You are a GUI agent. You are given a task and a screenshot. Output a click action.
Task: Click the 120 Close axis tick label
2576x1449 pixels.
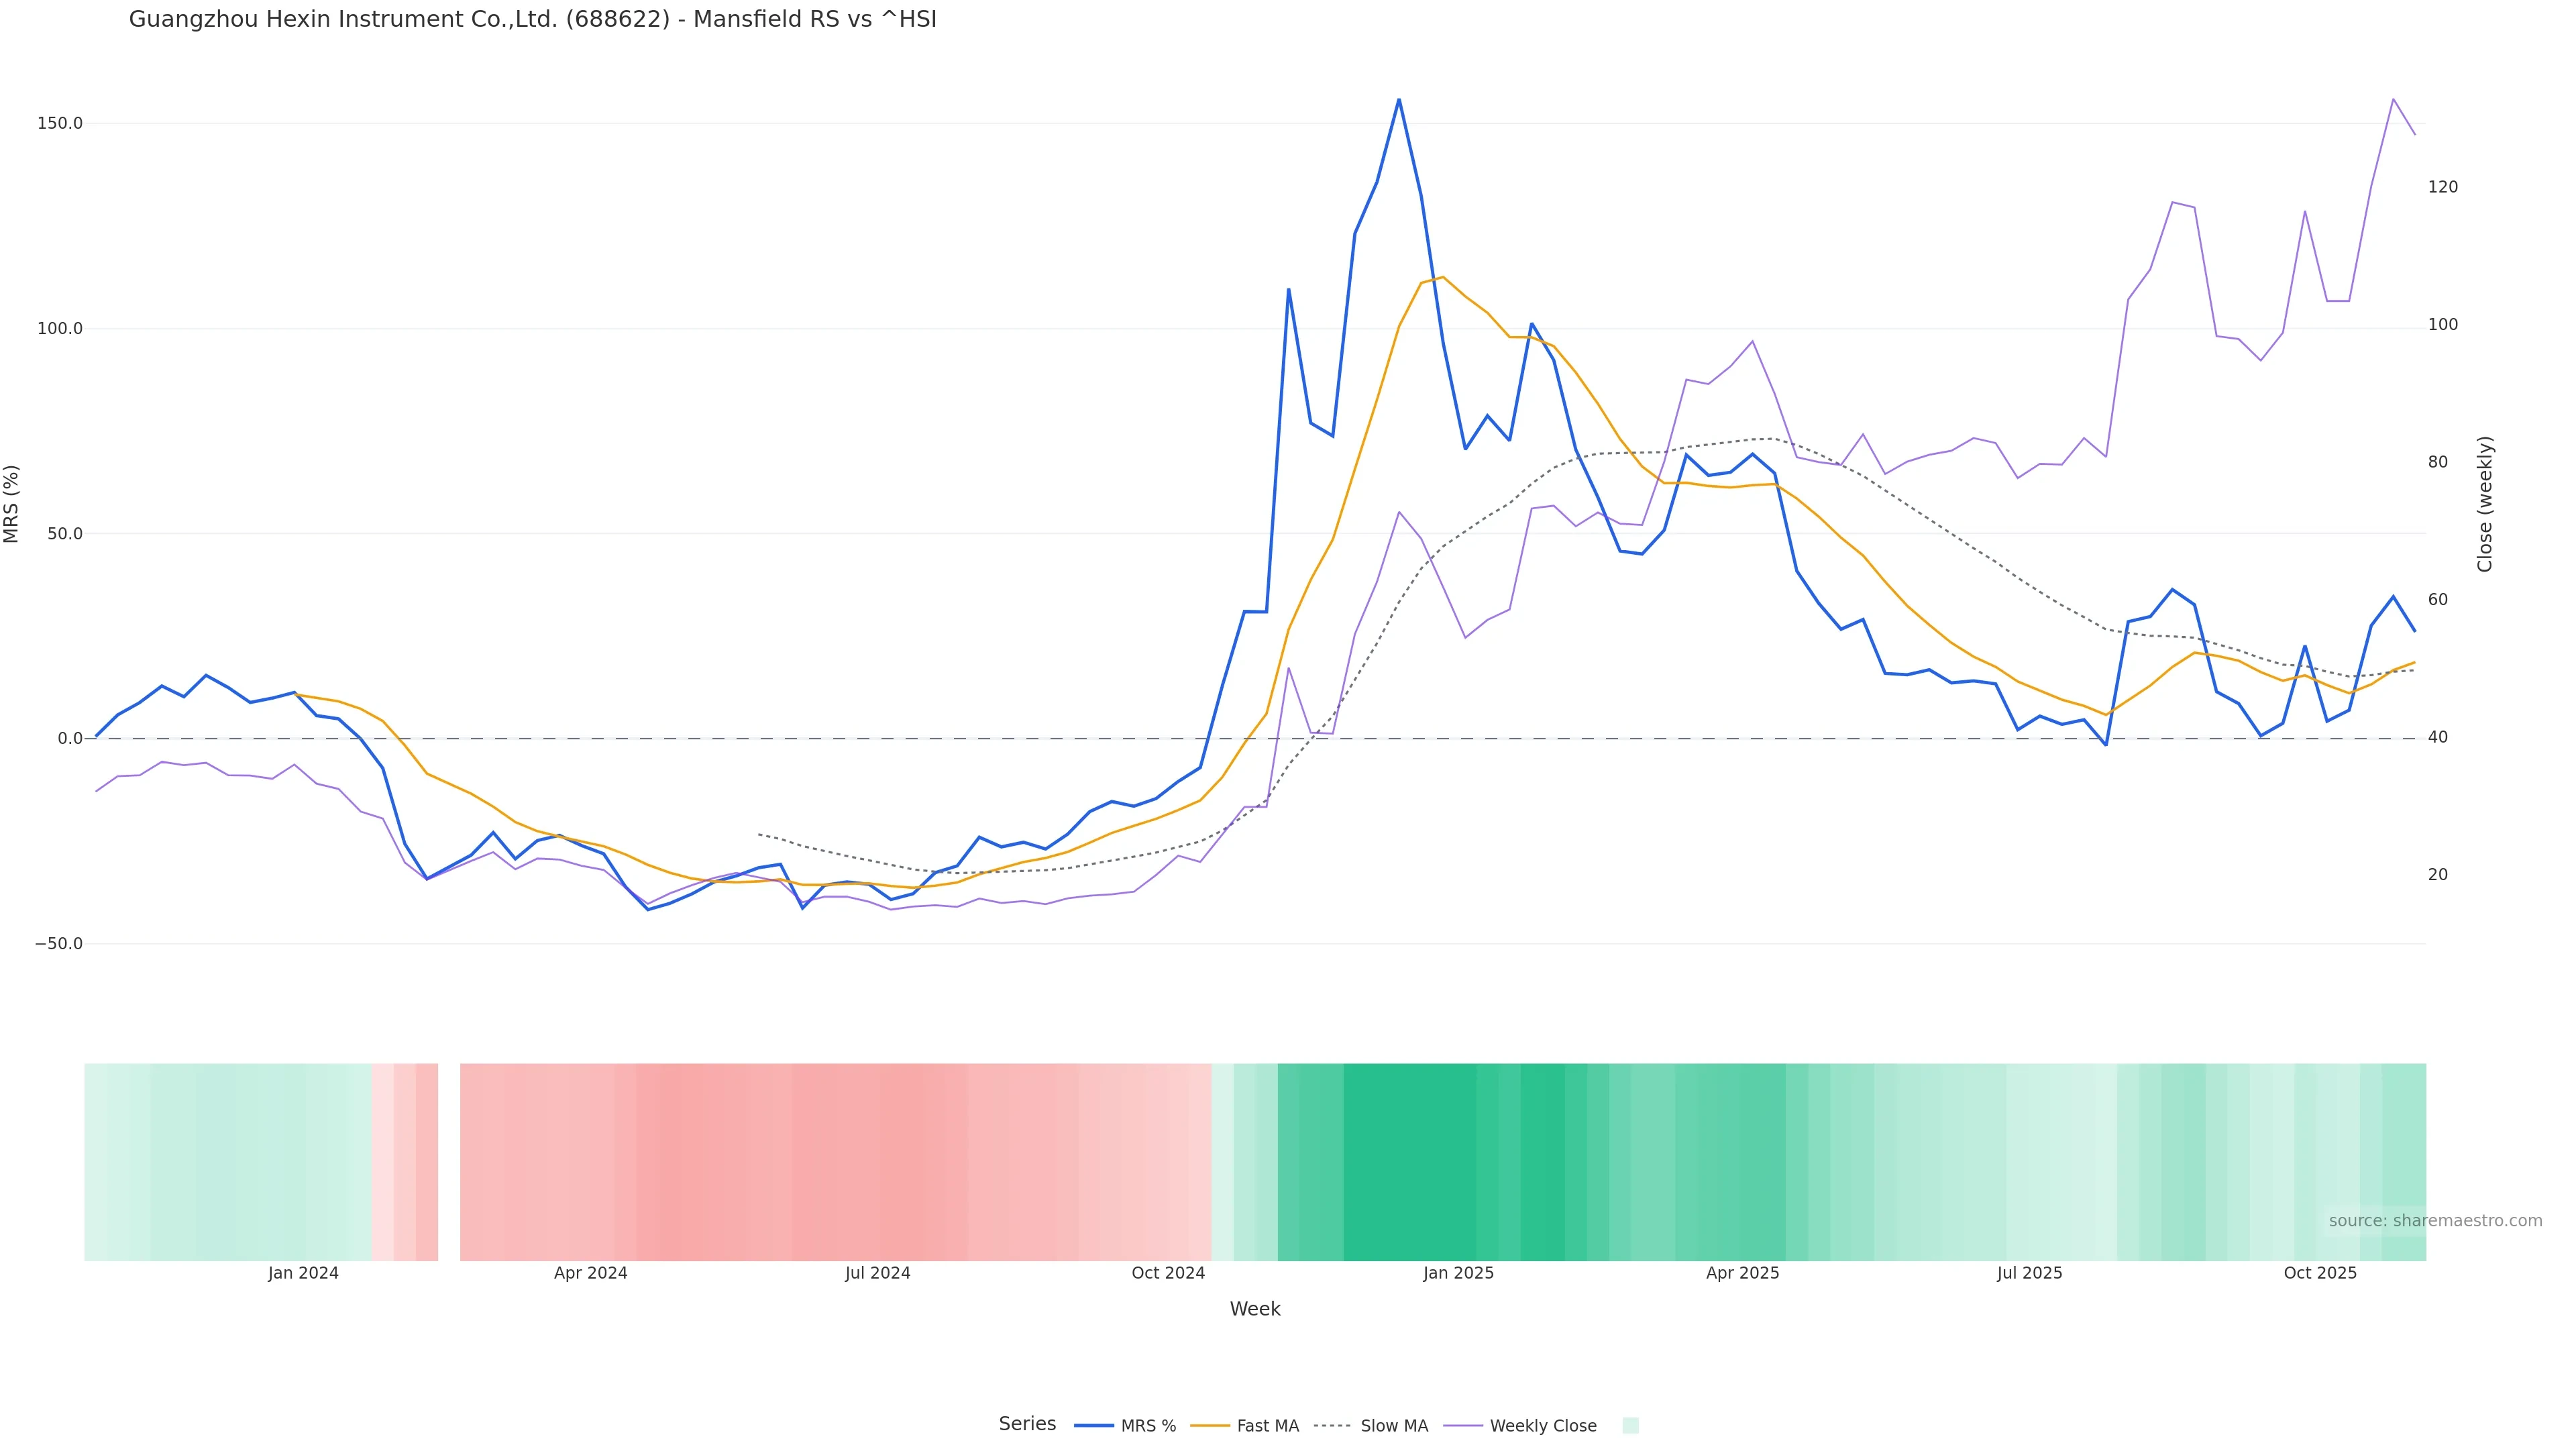coord(2442,187)
